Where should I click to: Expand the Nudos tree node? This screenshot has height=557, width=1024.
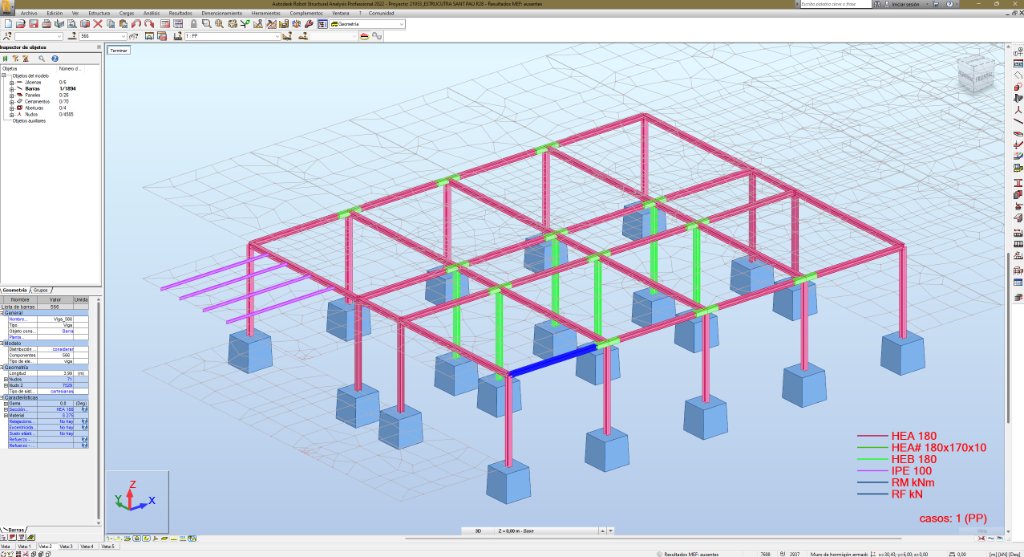point(12,114)
